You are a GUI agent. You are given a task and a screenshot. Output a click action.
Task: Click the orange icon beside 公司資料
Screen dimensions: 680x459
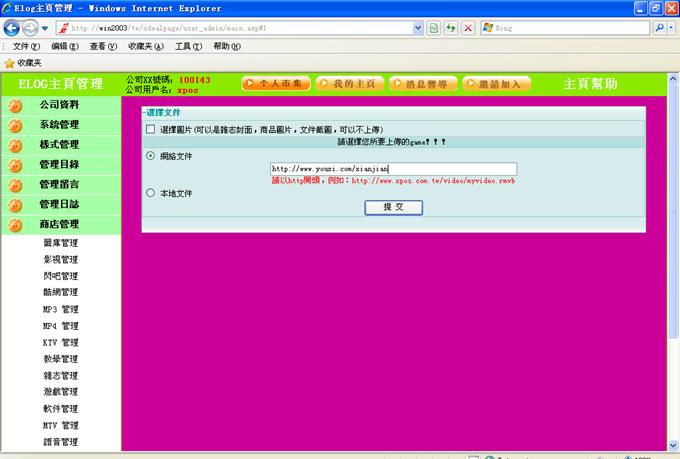tap(15, 105)
